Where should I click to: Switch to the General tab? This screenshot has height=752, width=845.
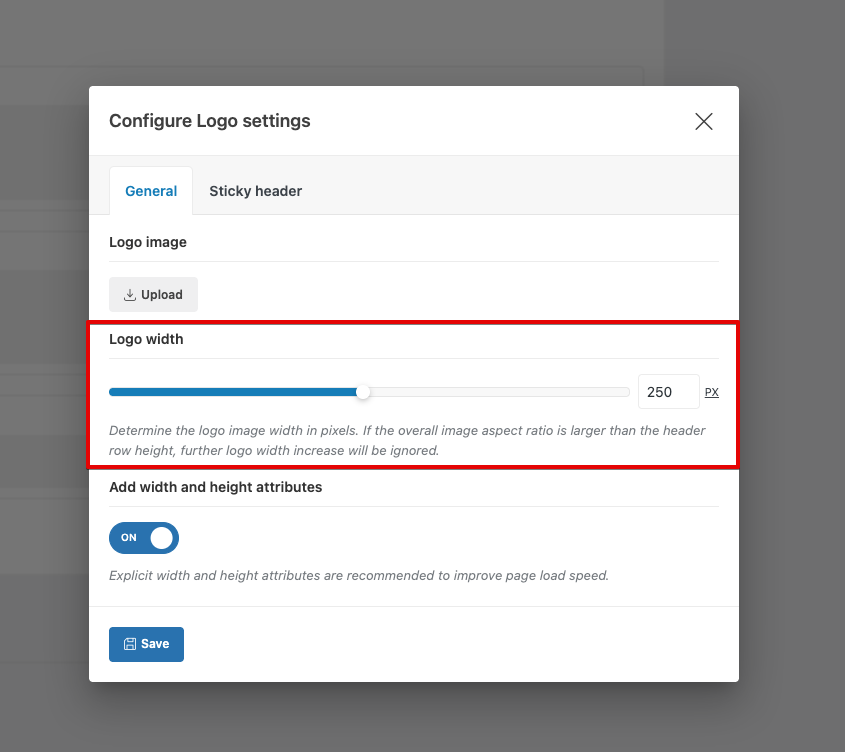tap(151, 191)
